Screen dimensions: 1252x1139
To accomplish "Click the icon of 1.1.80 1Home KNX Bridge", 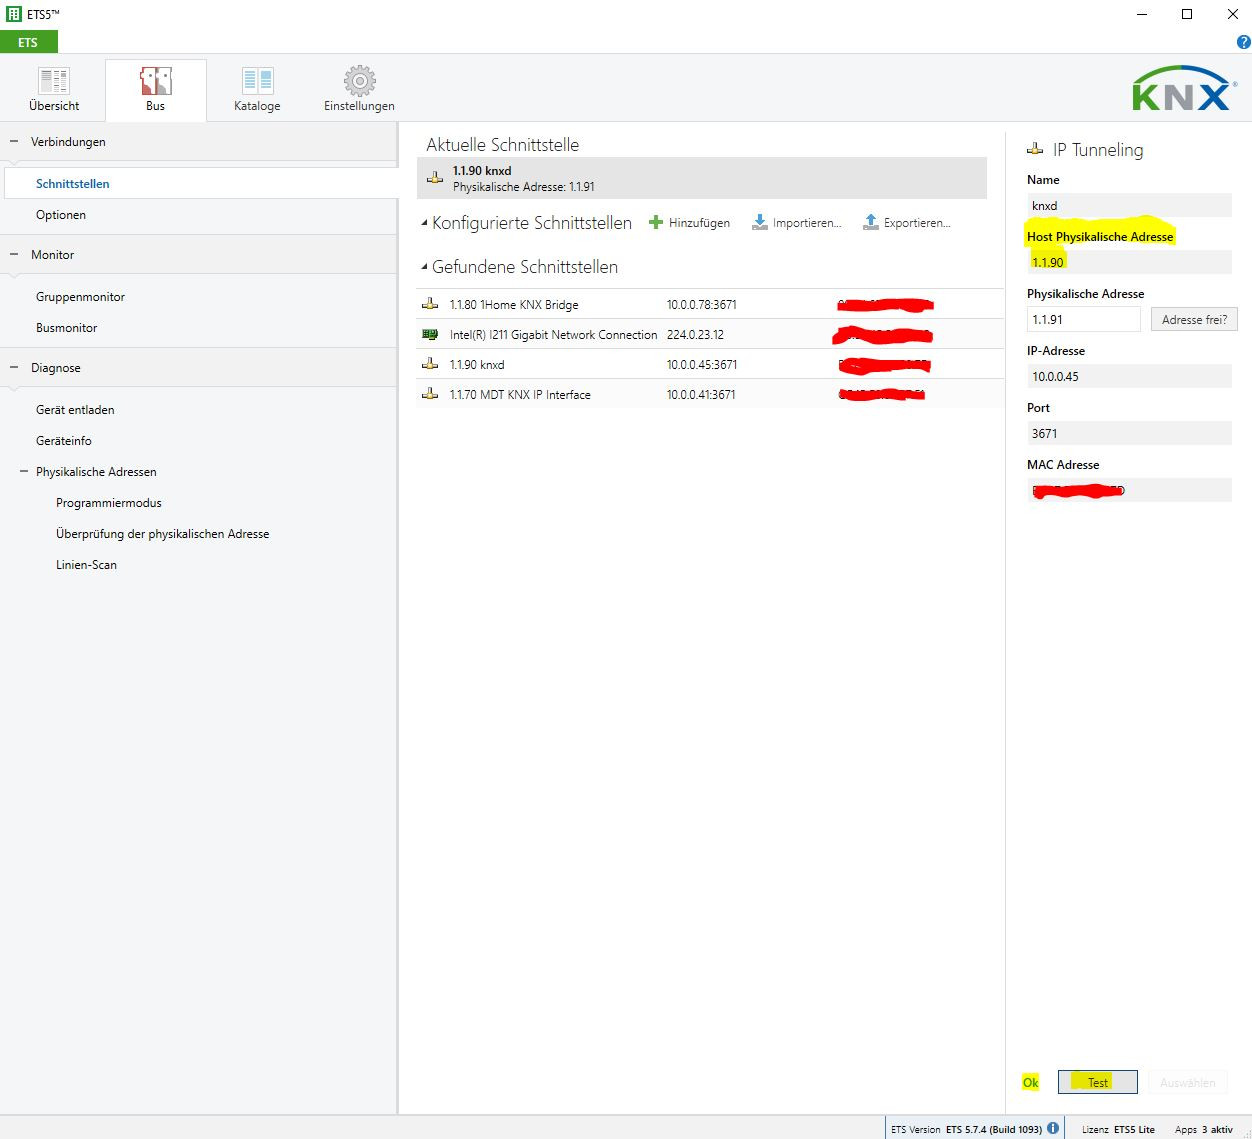I will [x=430, y=304].
